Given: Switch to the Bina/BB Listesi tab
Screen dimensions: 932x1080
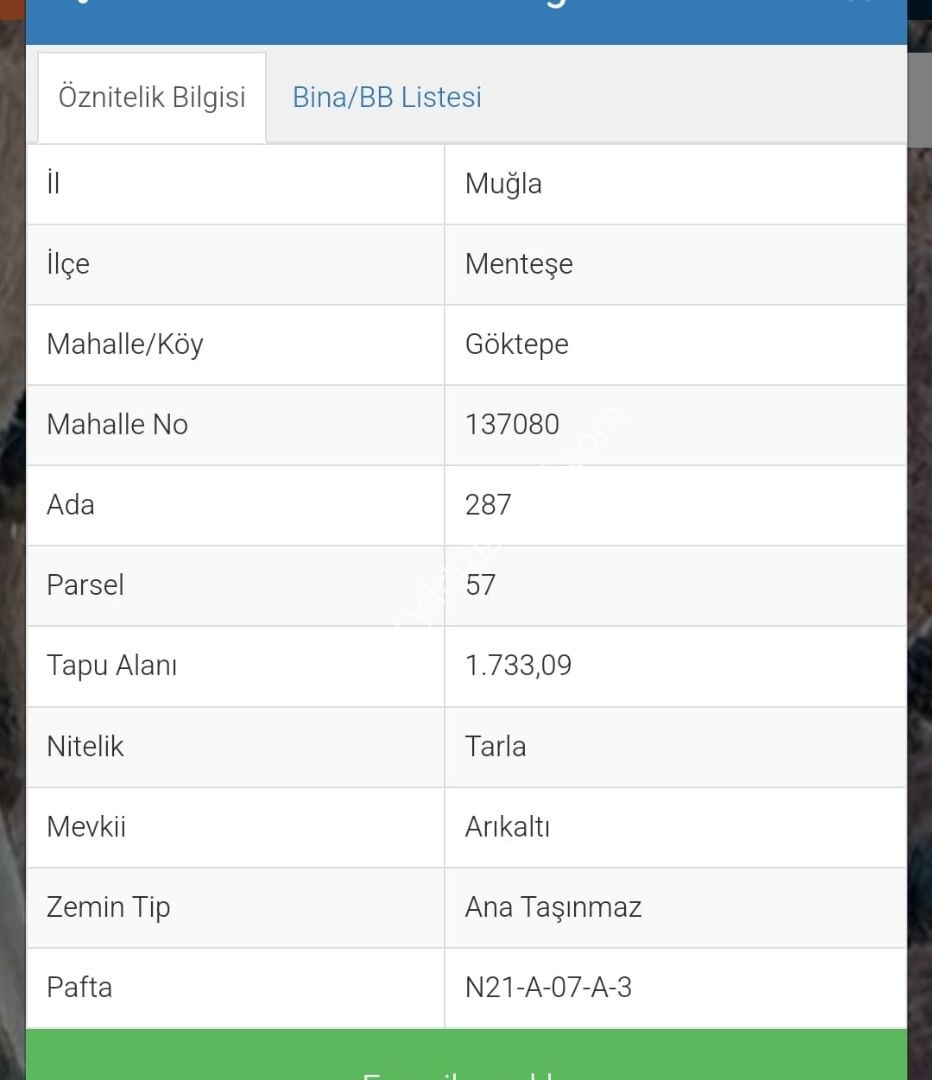Looking at the screenshot, I should [x=386, y=97].
